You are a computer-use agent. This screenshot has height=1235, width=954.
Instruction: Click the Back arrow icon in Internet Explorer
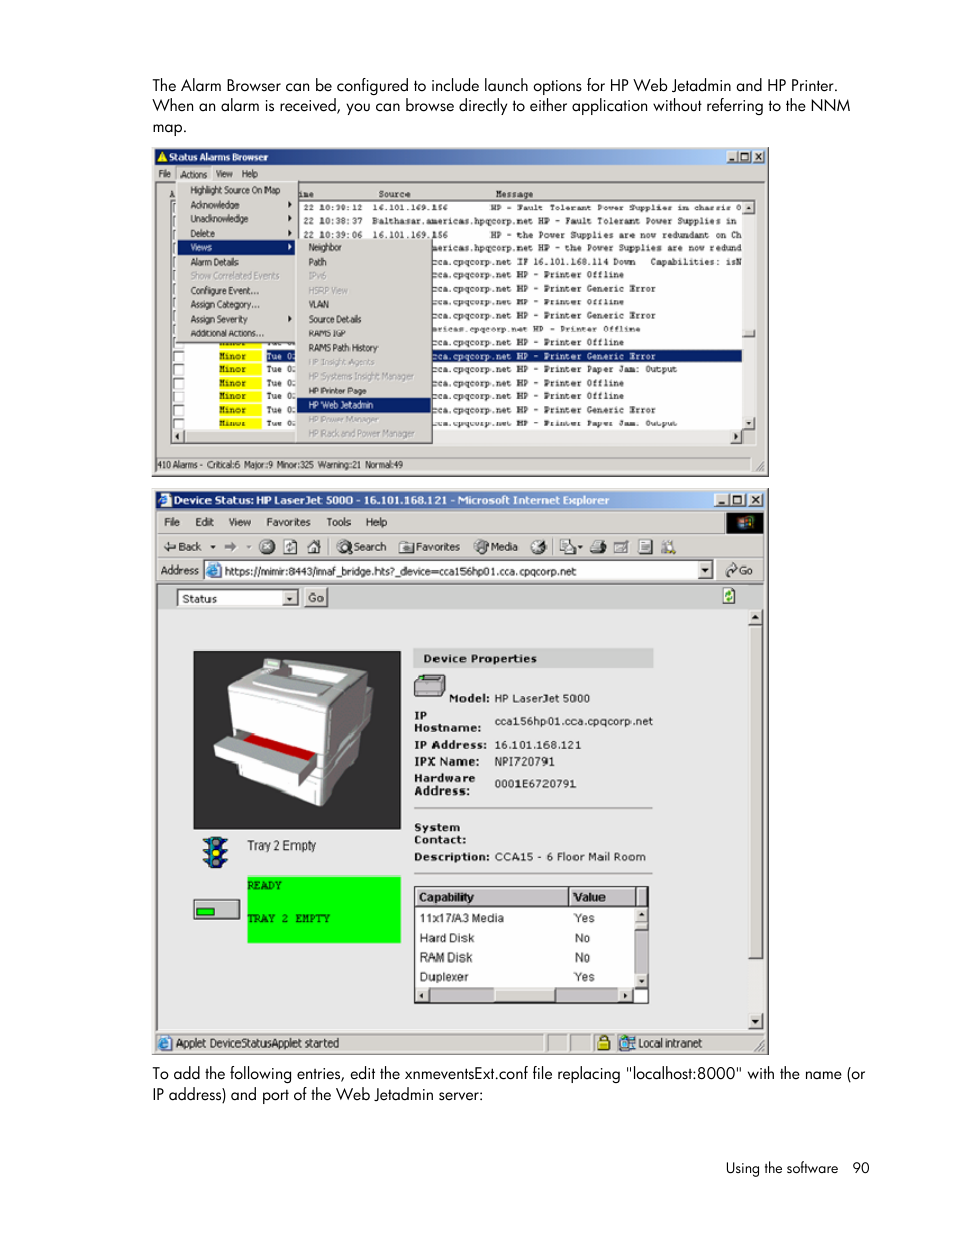[170, 547]
